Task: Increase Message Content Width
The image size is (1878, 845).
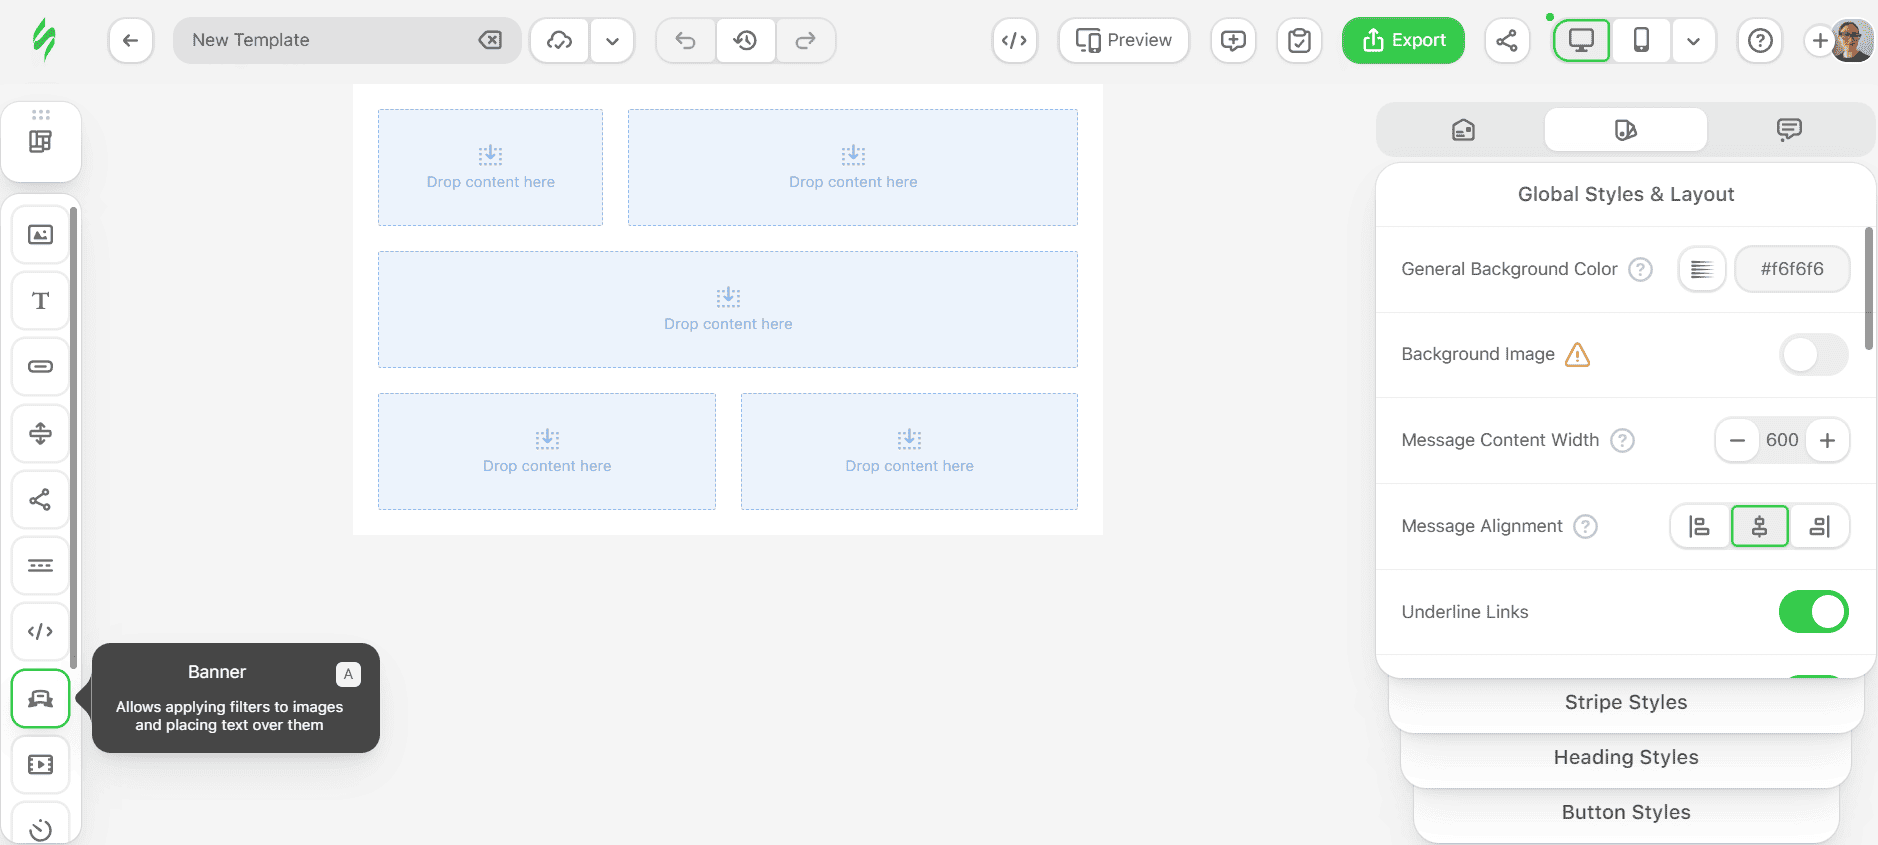Action: [1827, 441]
